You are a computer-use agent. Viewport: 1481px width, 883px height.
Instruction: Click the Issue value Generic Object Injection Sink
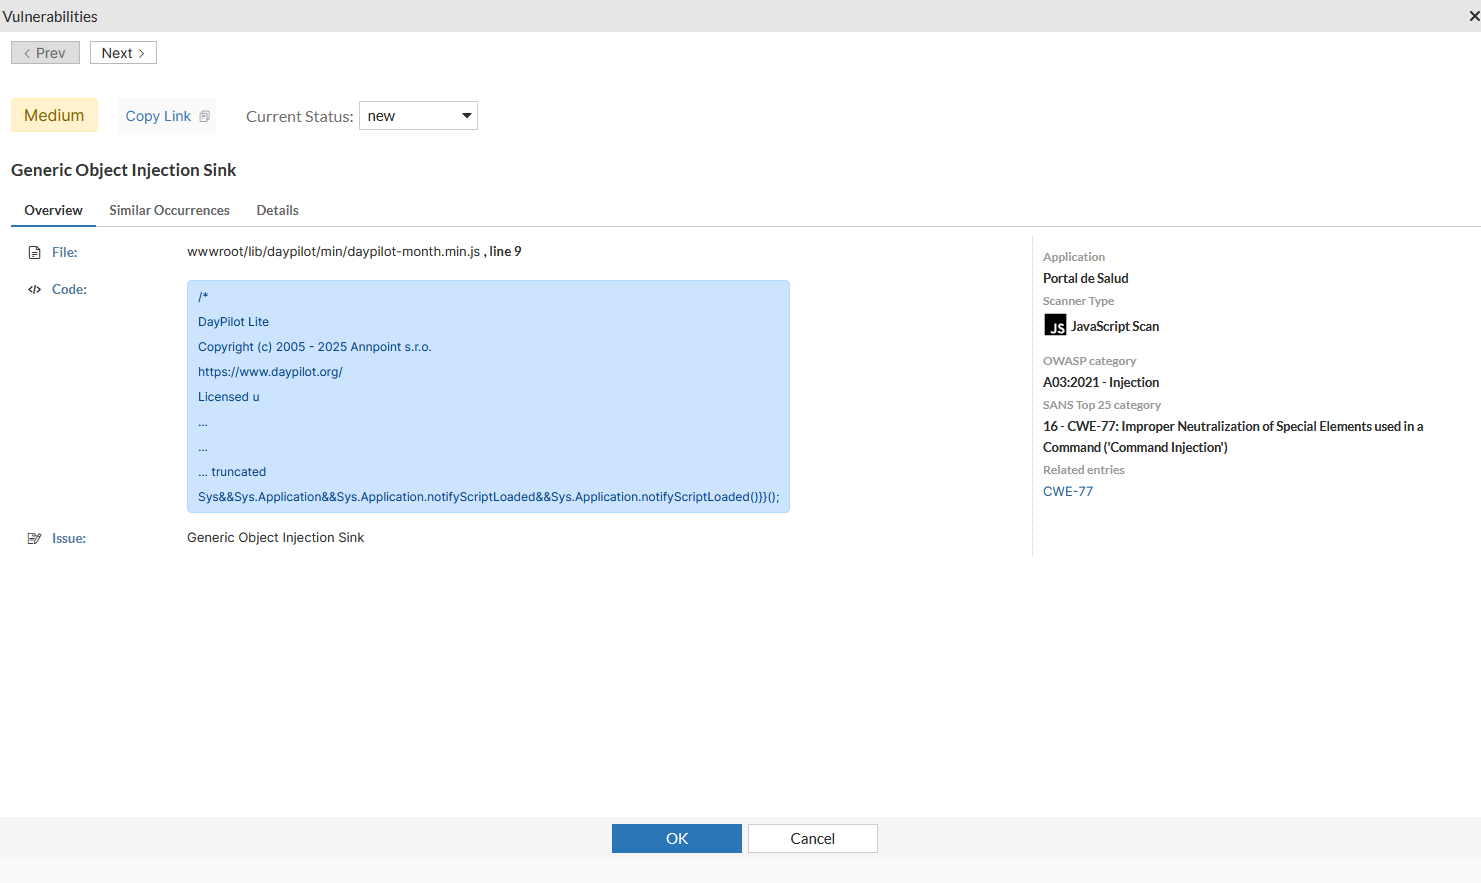275,538
